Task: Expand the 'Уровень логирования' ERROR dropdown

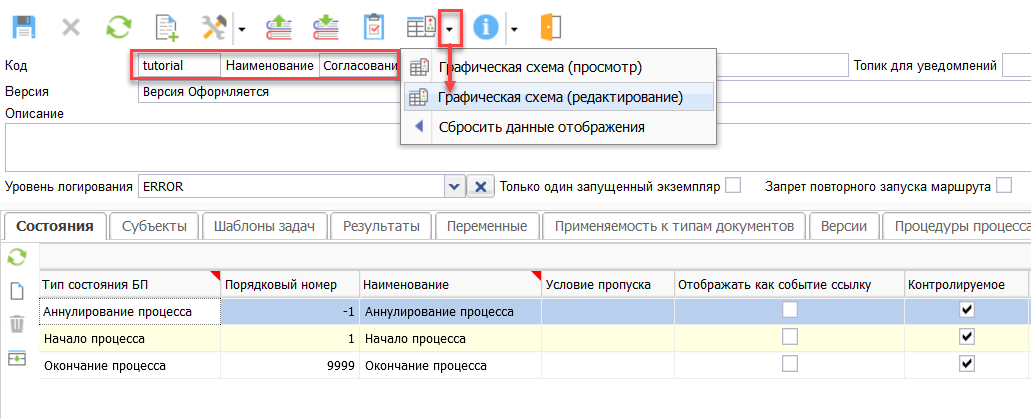Action: 454,187
